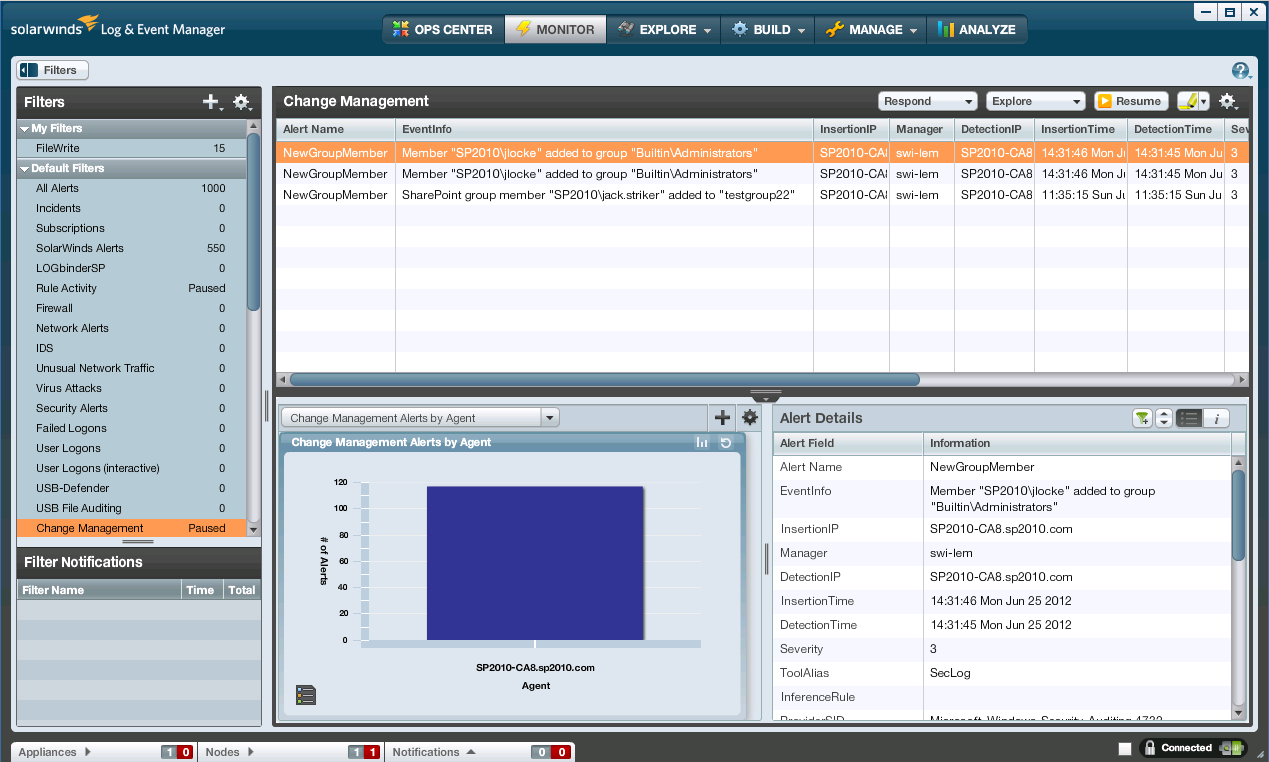This screenshot has width=1269, height=762.
Task: Open the Build menu
Action: click(768, 29)
